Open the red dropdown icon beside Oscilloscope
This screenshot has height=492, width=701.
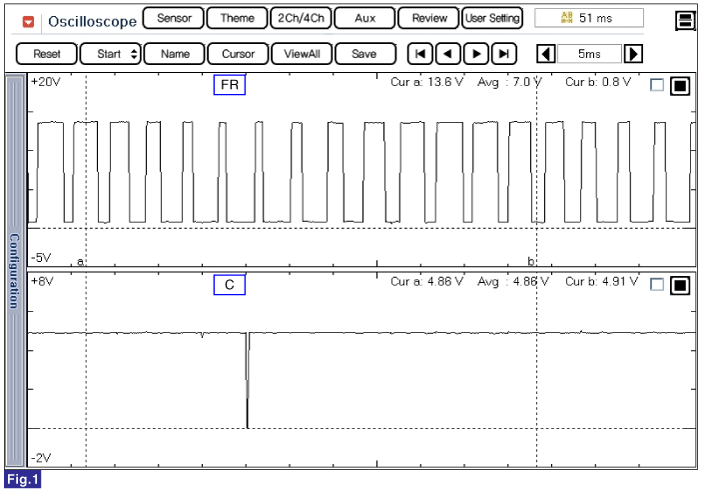tap(28, 21)
